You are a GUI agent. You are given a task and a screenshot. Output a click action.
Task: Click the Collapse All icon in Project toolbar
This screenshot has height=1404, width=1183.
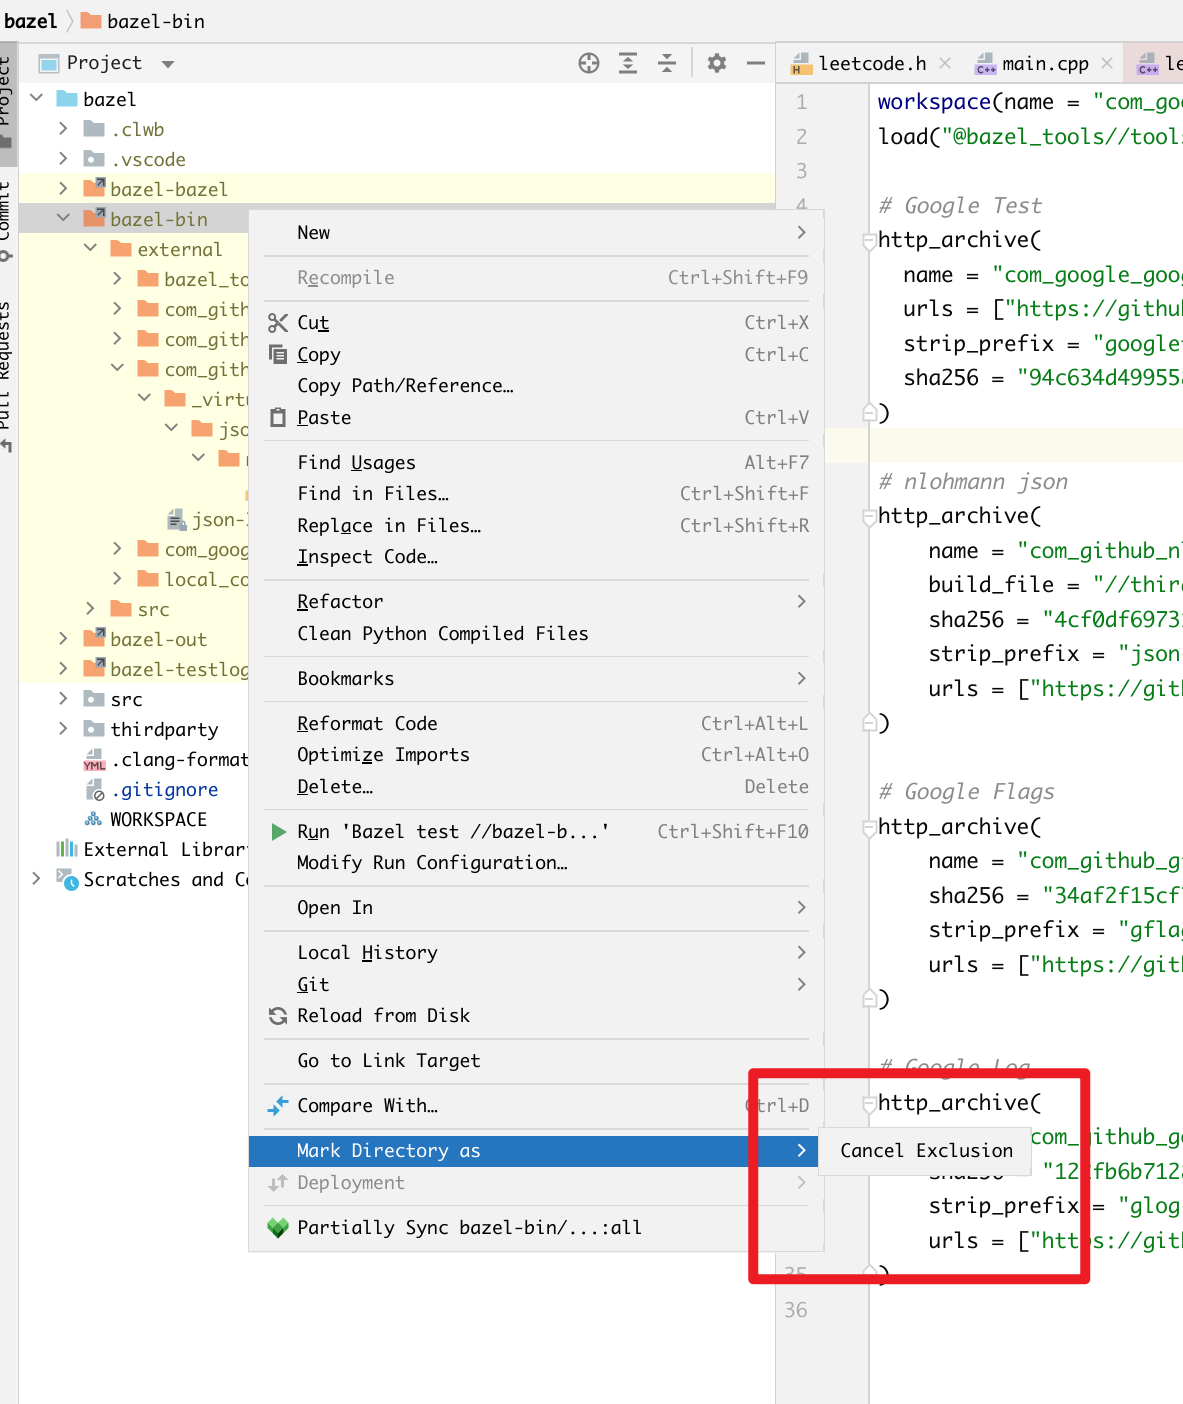tap(665, 62)
